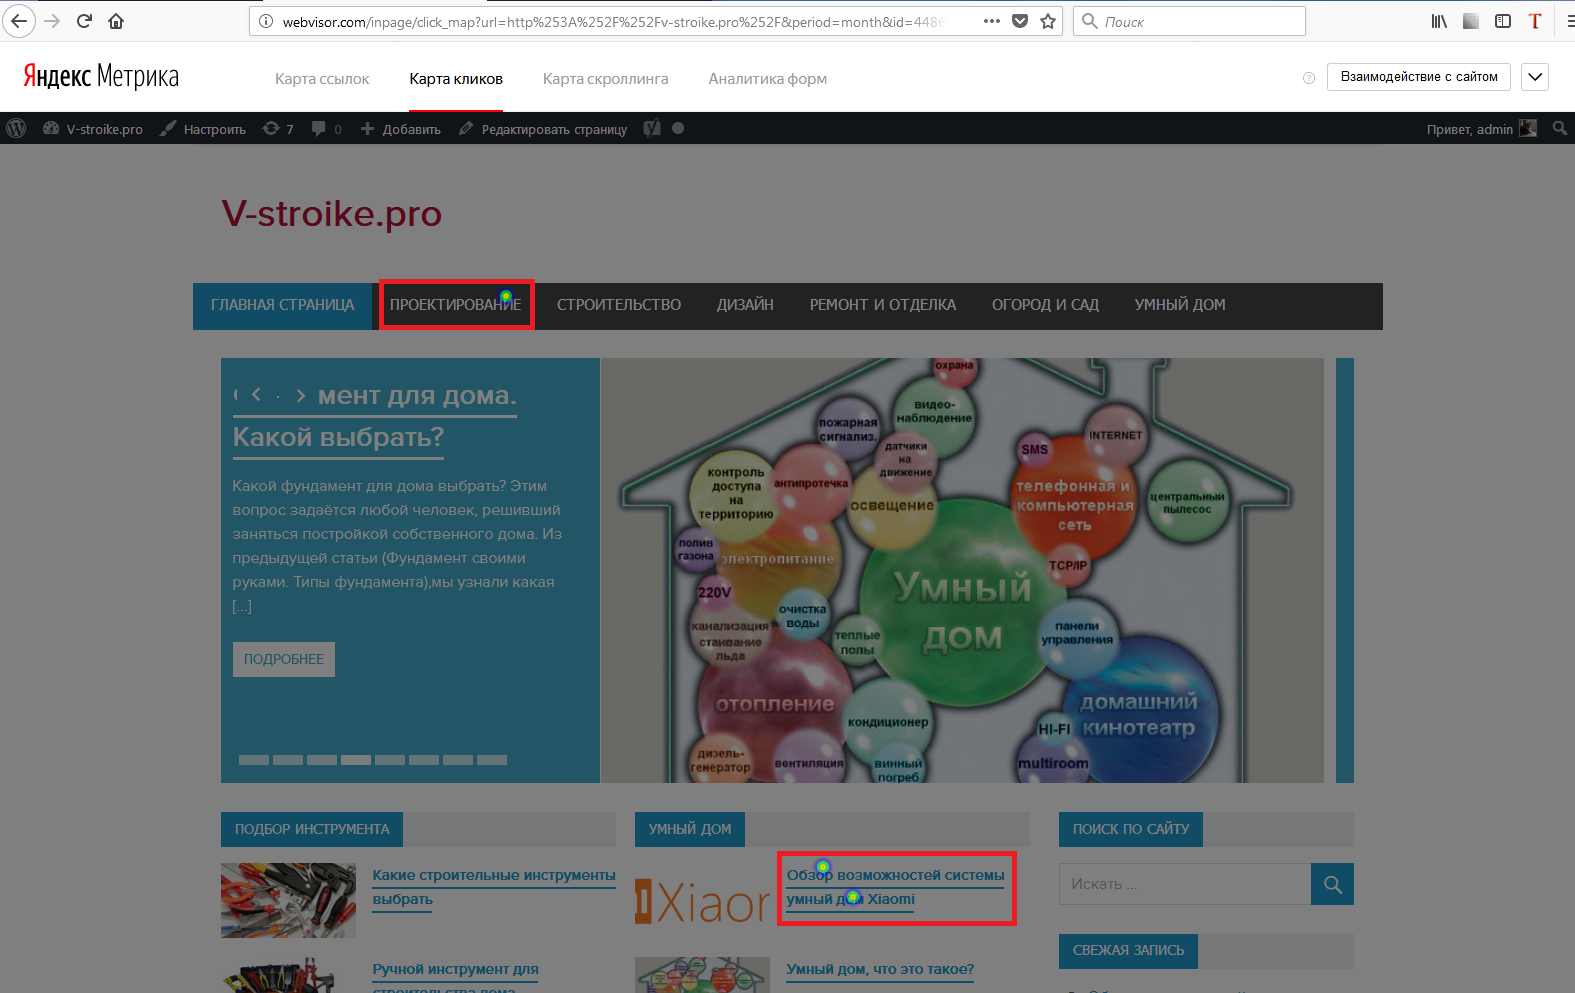Show next slide with right chevron
The width and height of the screenshot is (1575, 993).
tap(300, 395)
